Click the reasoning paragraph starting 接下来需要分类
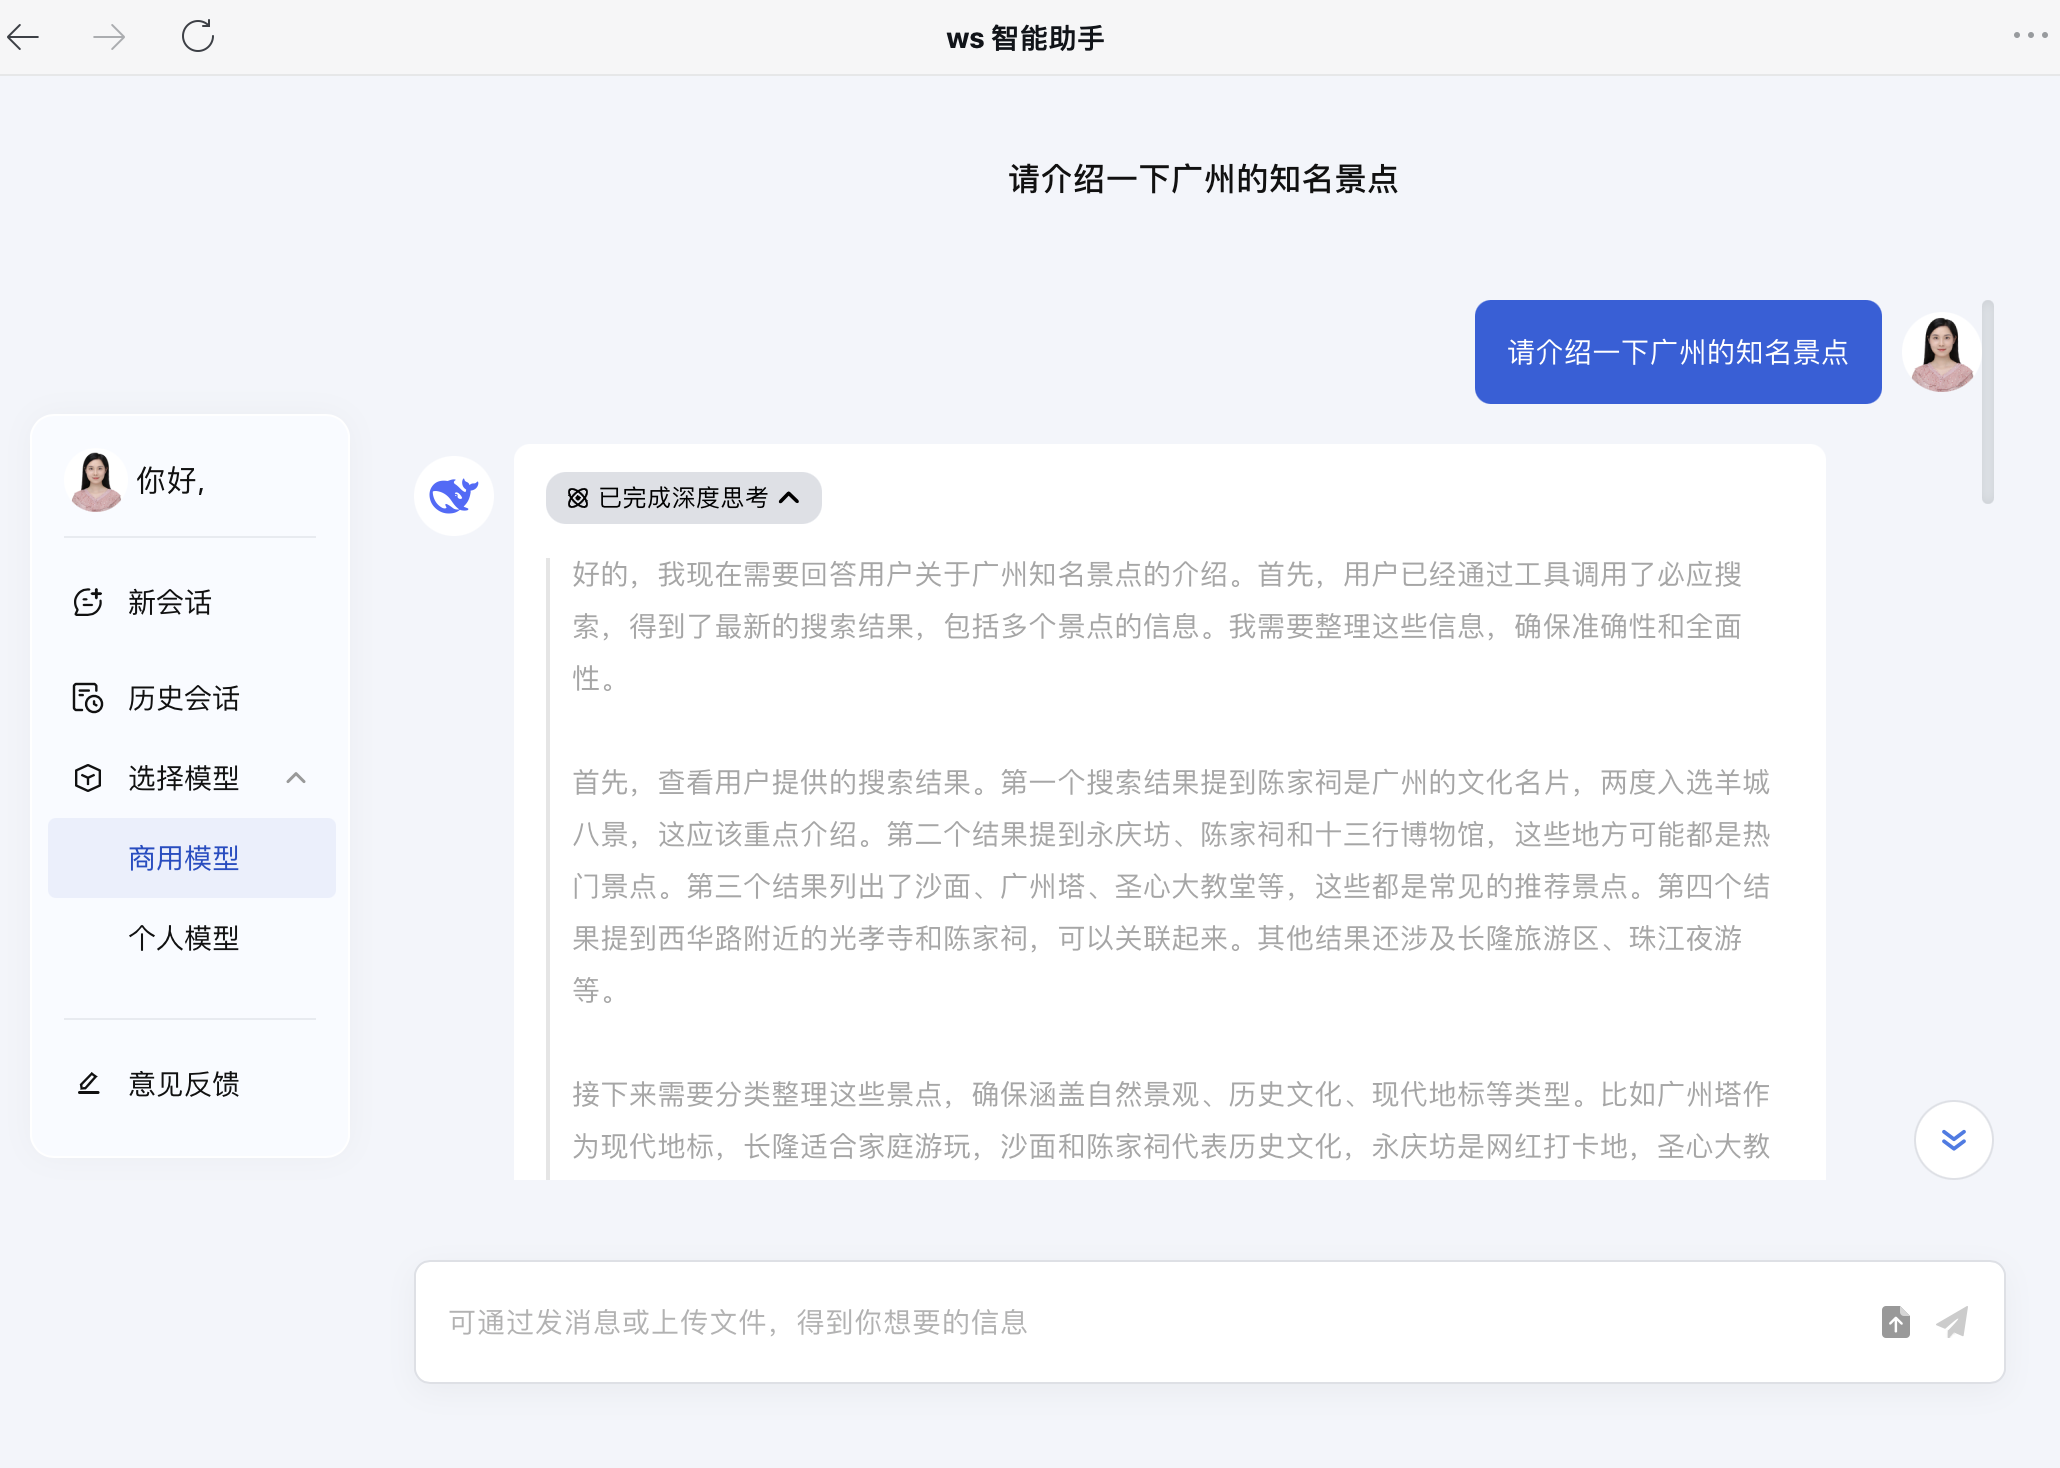2060x1468 pixels. coord(1171,1120)
